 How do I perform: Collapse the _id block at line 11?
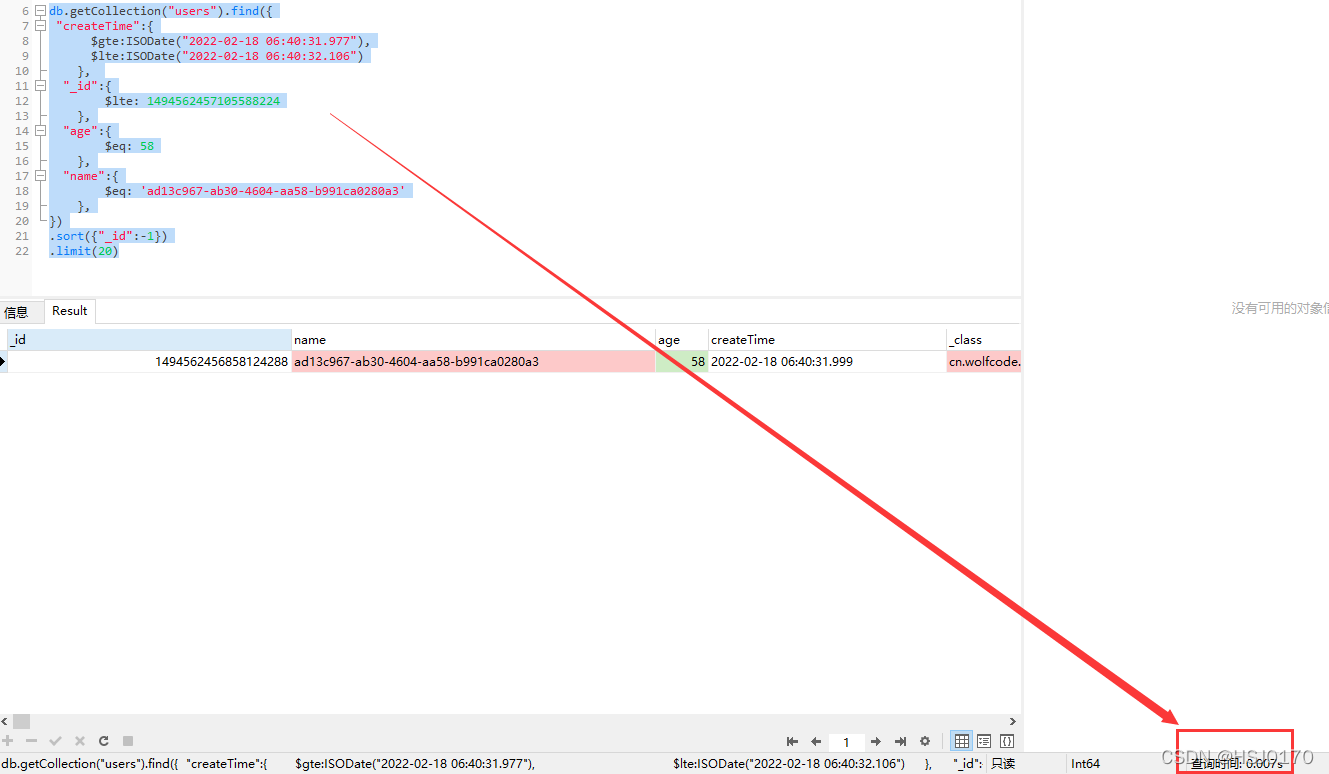tap(41, 86)
